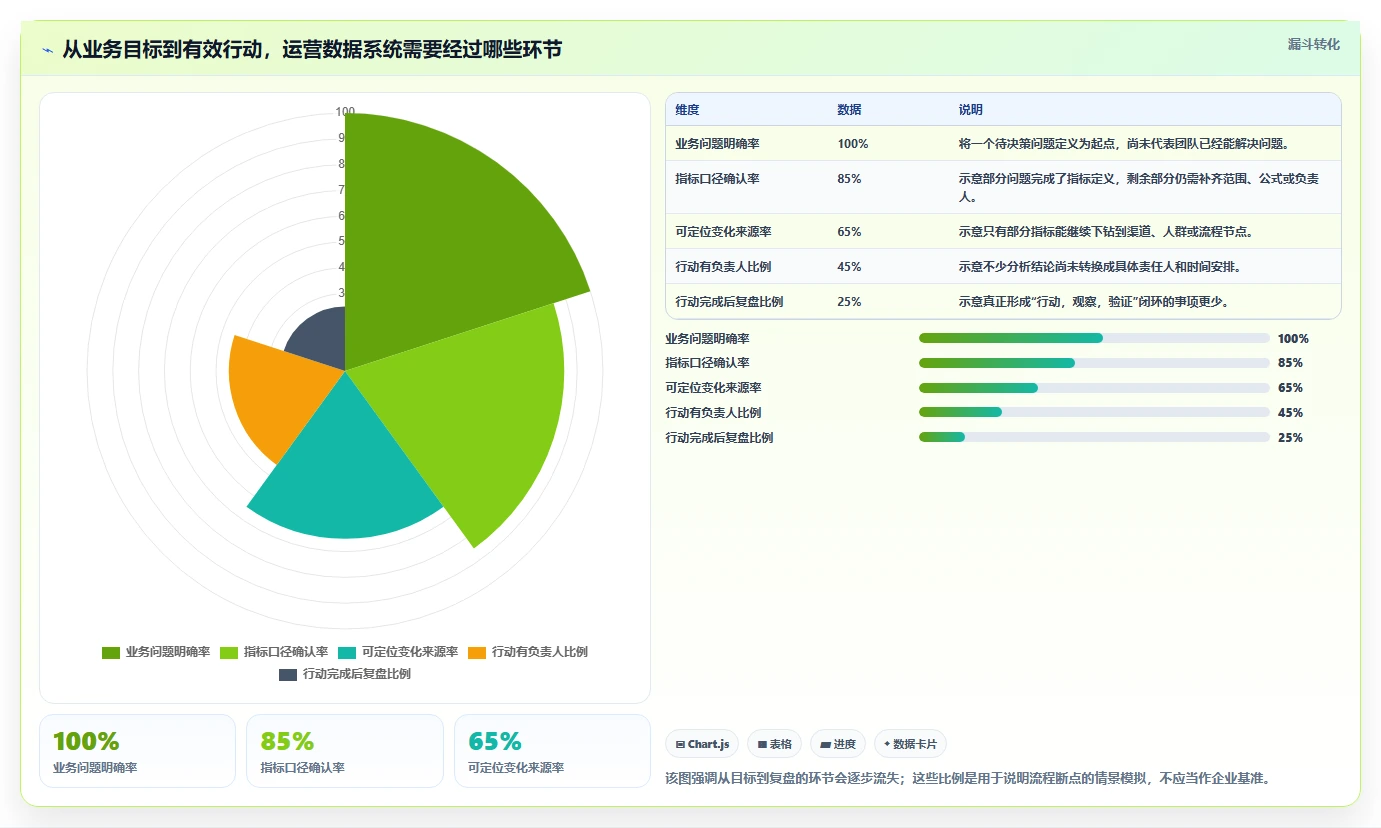Toggle the 可定位变化来源率 legend swatch
Image resolution: width=1381 pixels, height=828 pixels.
point(347,653)
